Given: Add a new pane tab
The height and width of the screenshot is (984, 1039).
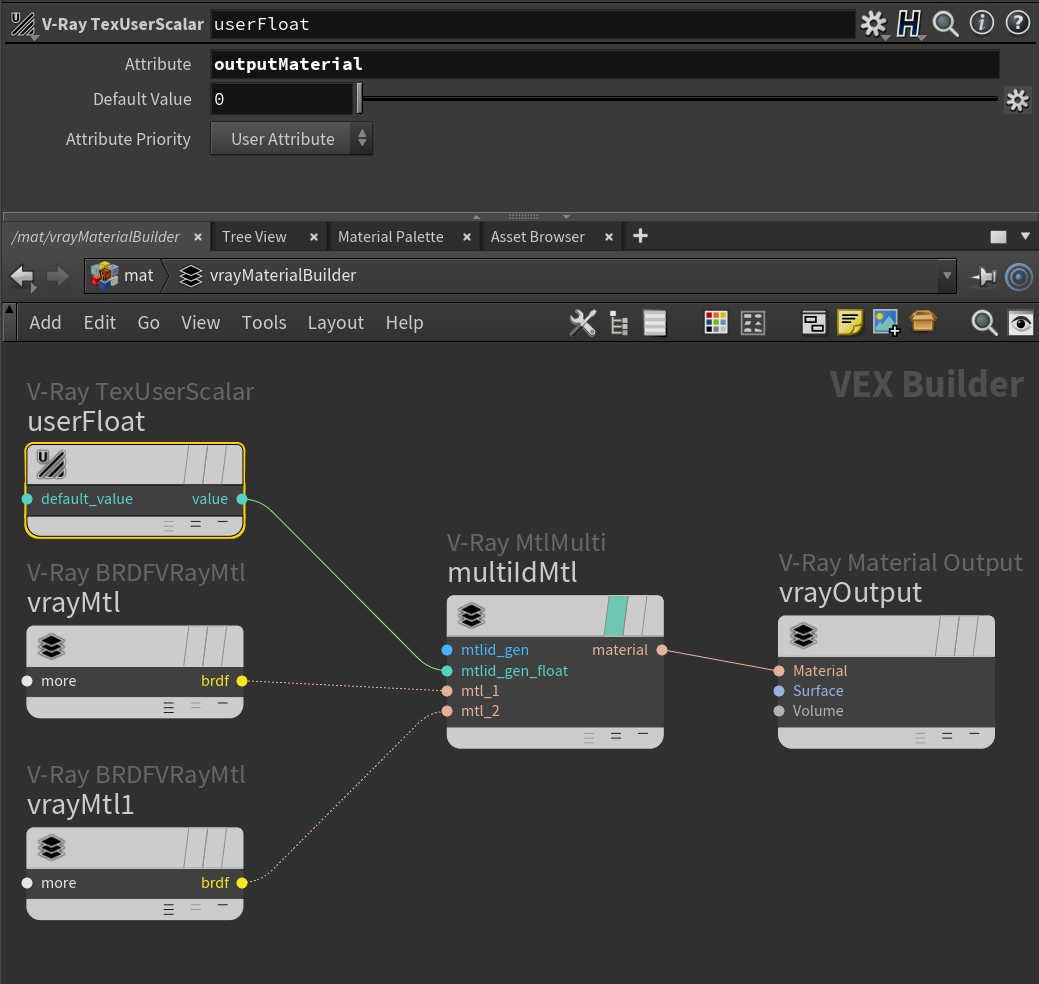Looking at the screenshot, I should (640, 236).
